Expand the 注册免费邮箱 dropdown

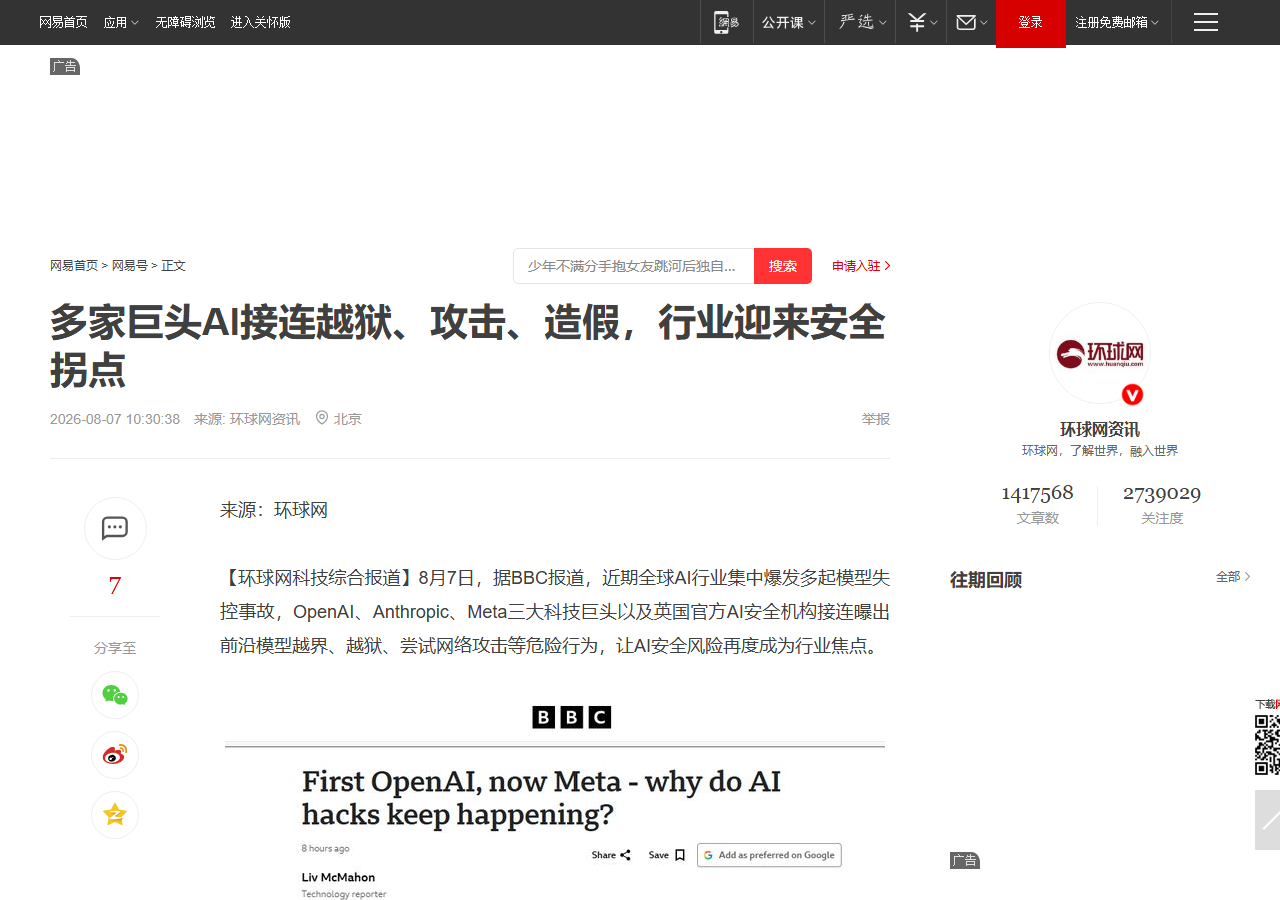1117,22
